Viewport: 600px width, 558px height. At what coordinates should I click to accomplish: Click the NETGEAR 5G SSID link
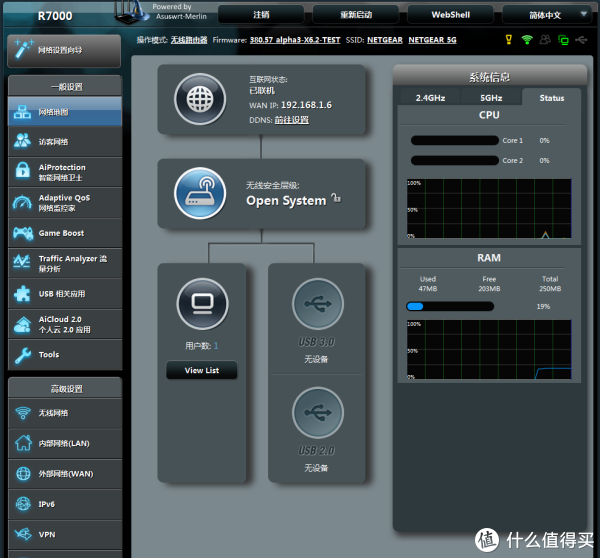coord(432,40)
